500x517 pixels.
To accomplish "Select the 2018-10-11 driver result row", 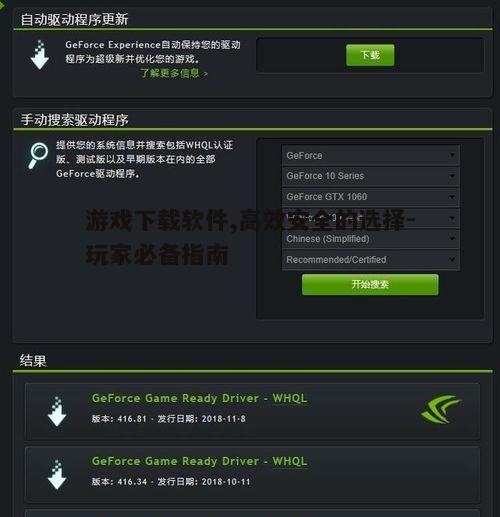I will coord(252,475).
